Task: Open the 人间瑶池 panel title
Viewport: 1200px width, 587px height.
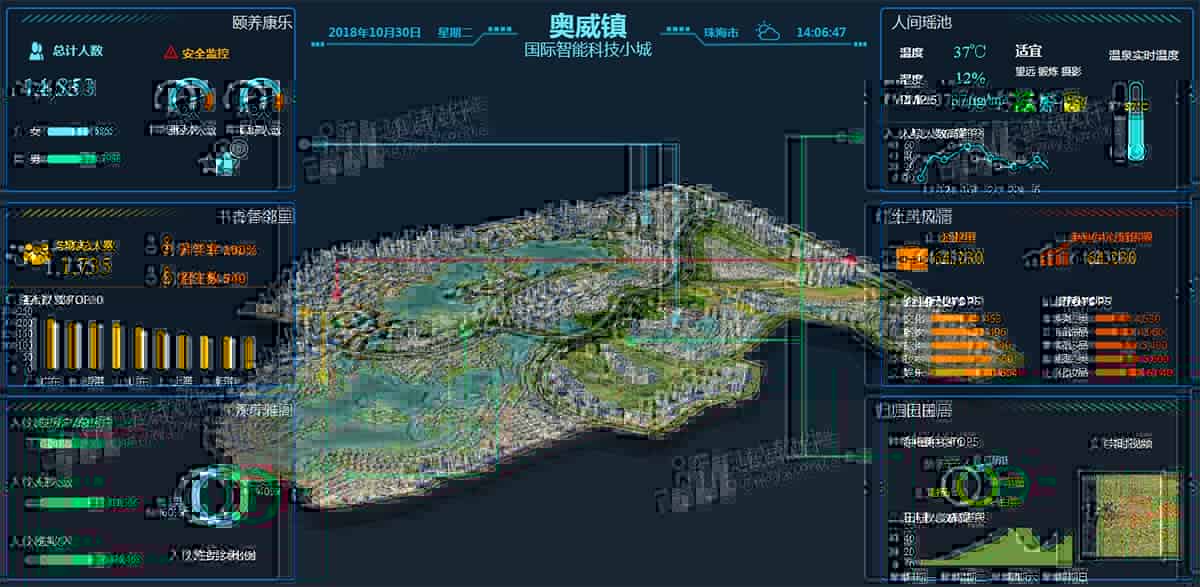Action: click(922, 23)
